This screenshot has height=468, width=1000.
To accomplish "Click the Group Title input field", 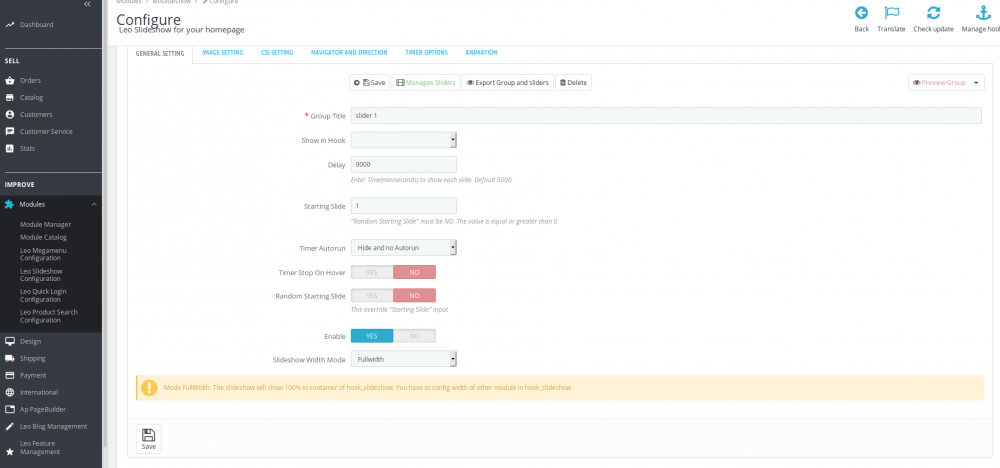I will [666, 115].
